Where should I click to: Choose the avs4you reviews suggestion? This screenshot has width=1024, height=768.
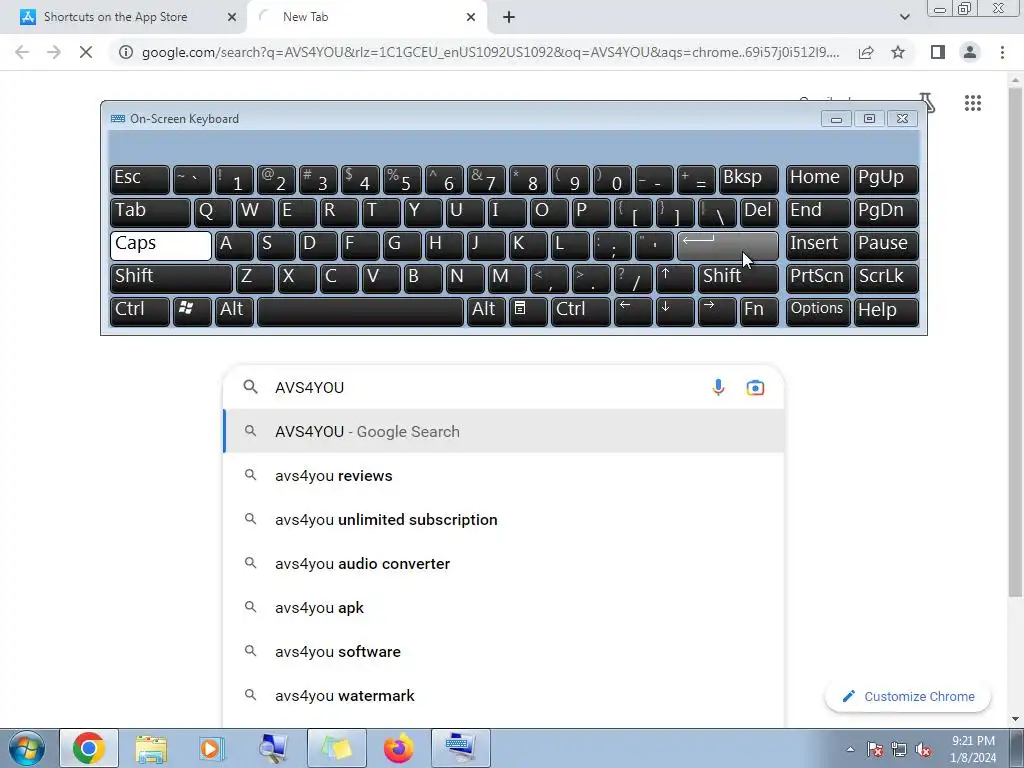[x=504, y=475]
